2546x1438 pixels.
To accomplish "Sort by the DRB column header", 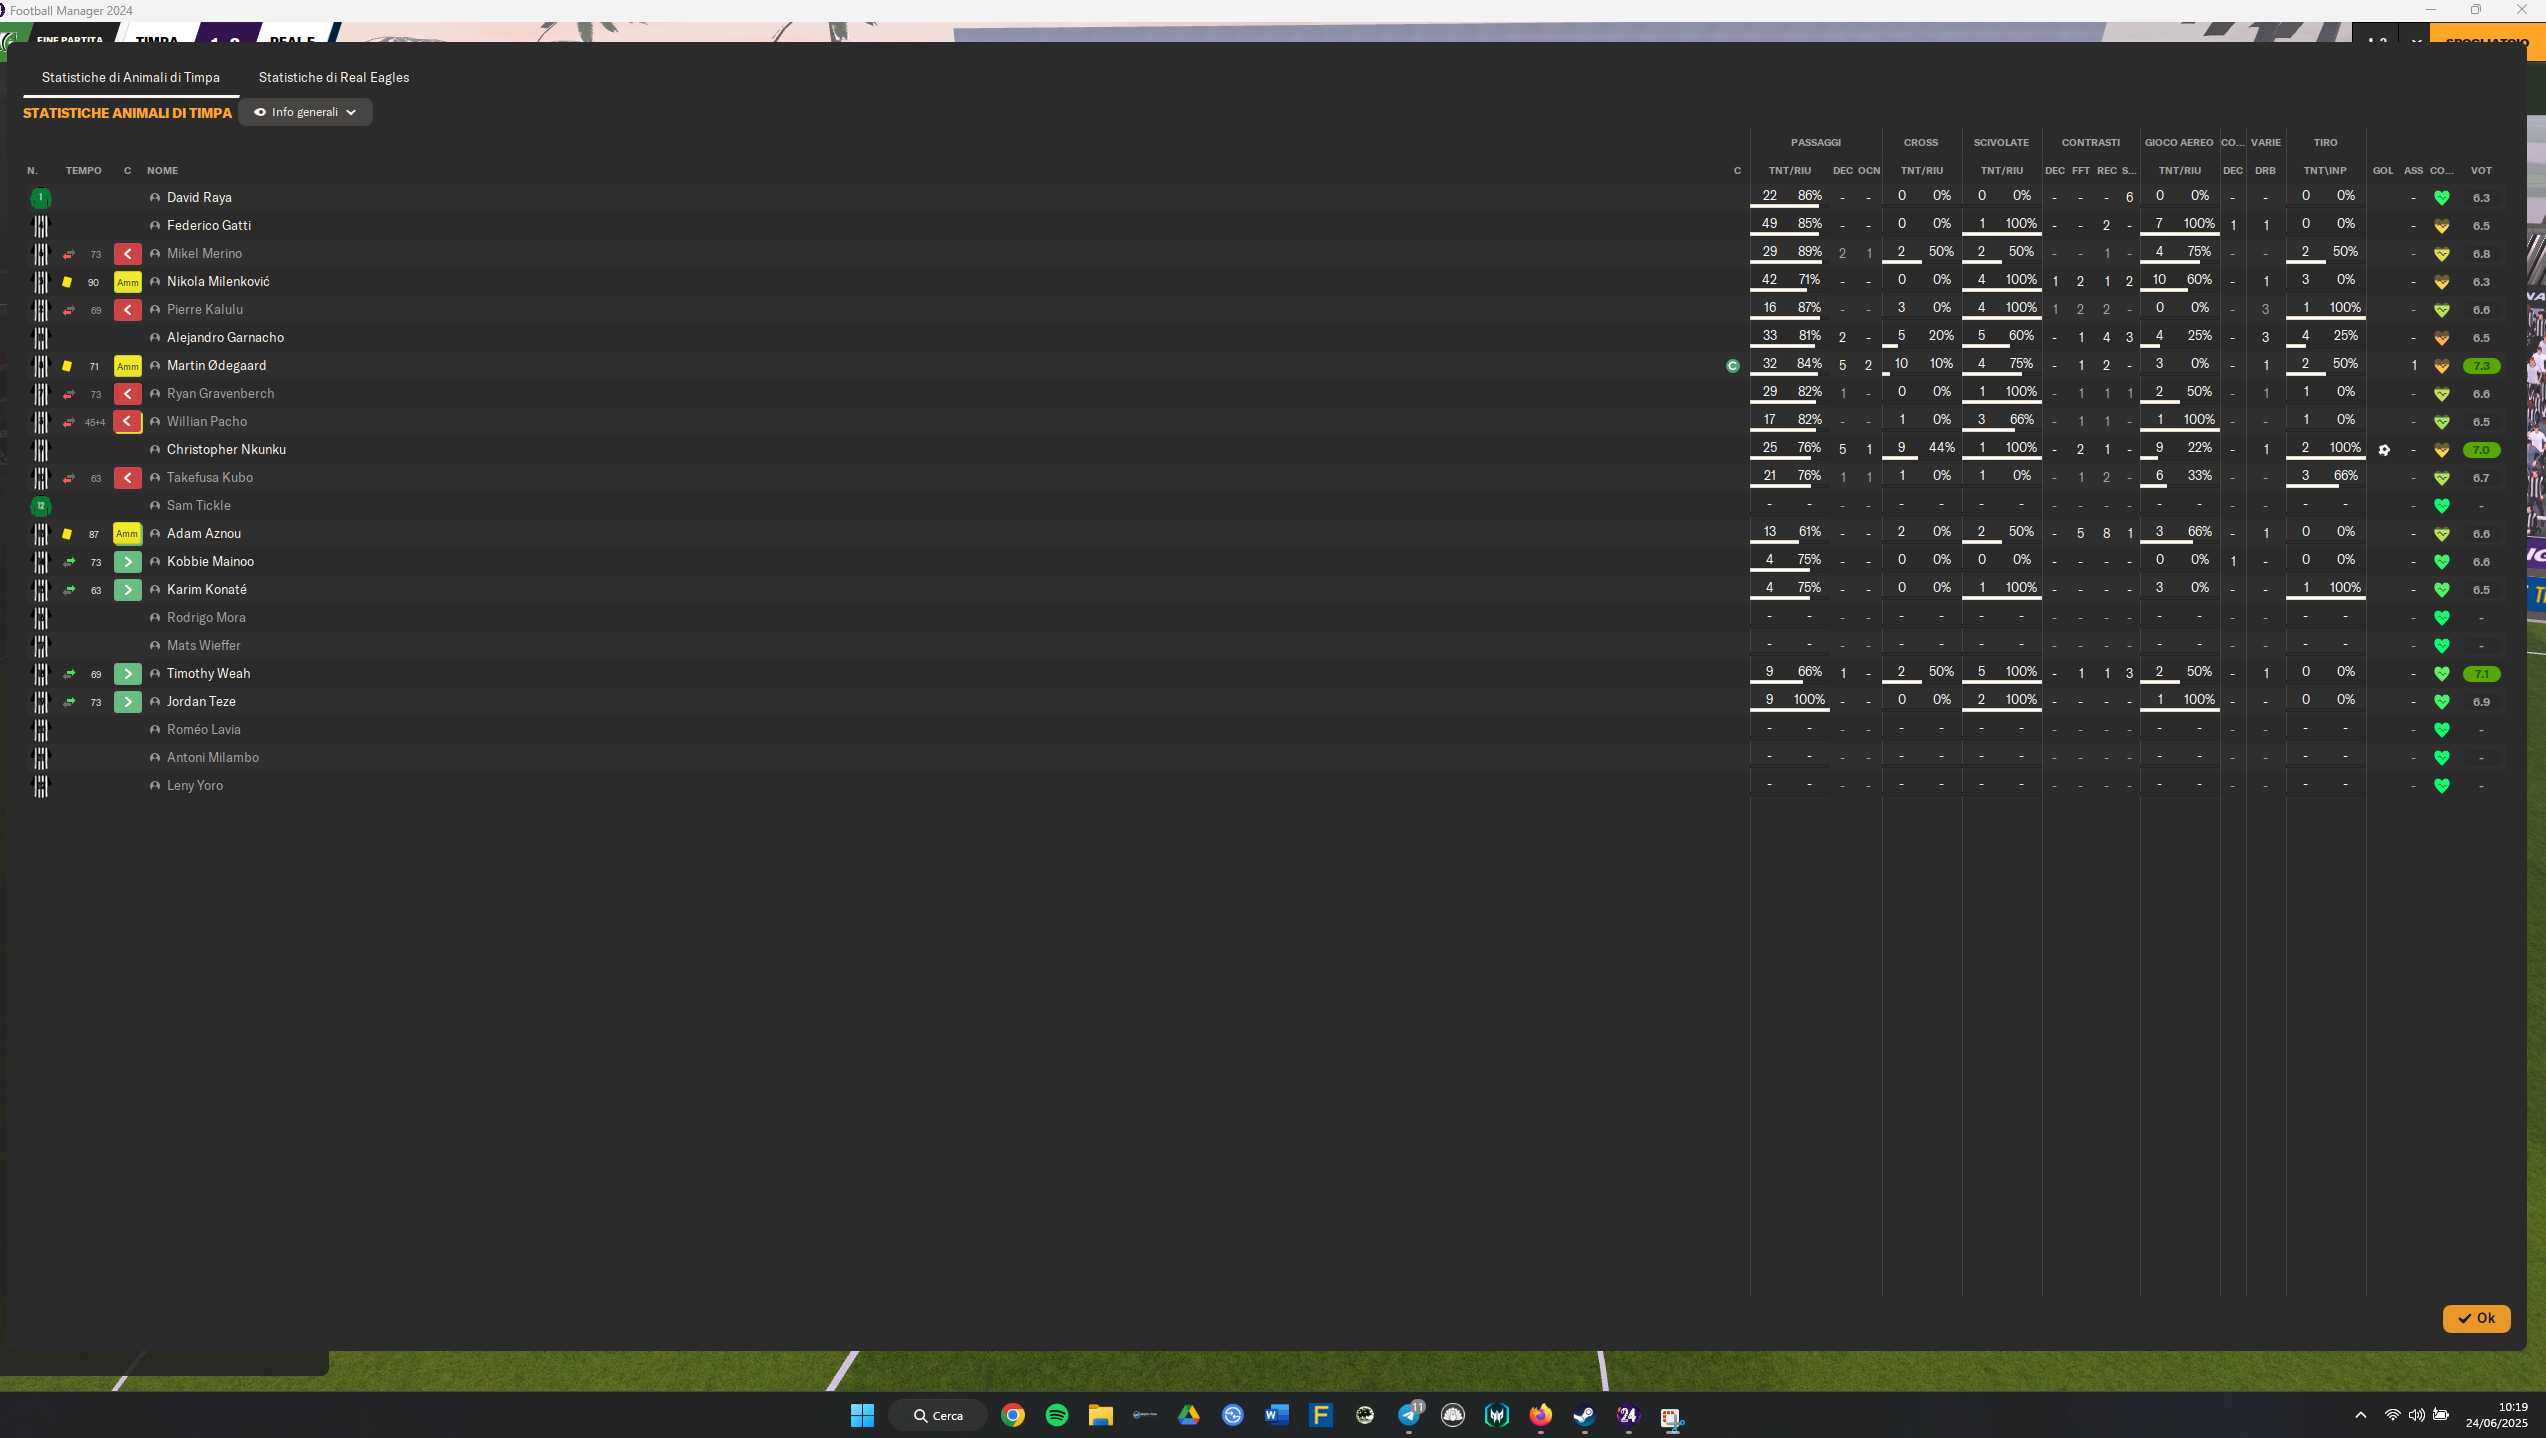I will (2265, 171).
